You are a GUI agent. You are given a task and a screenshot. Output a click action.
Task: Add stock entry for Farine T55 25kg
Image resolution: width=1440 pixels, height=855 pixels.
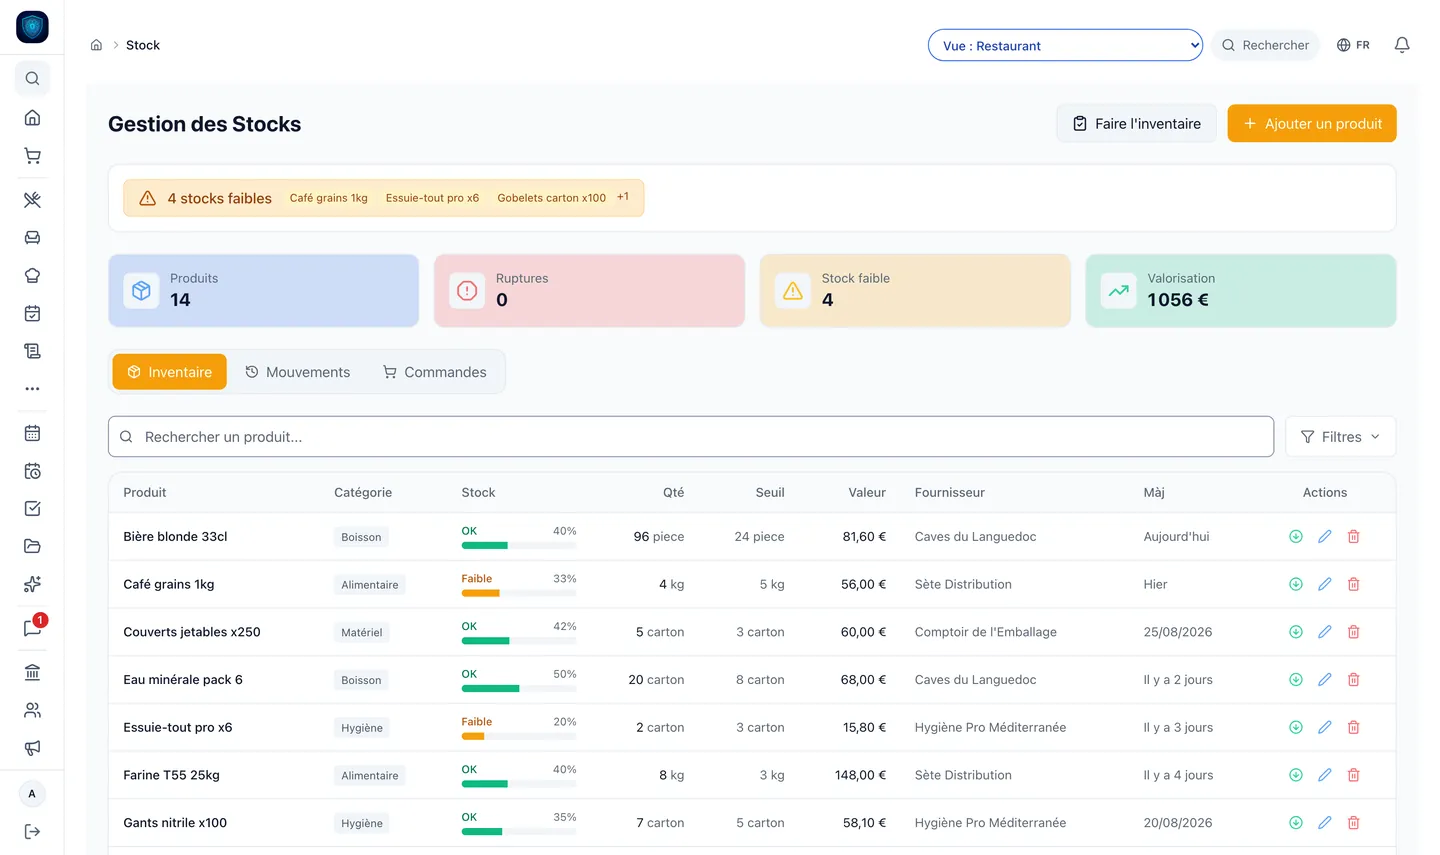point(1295,775)
